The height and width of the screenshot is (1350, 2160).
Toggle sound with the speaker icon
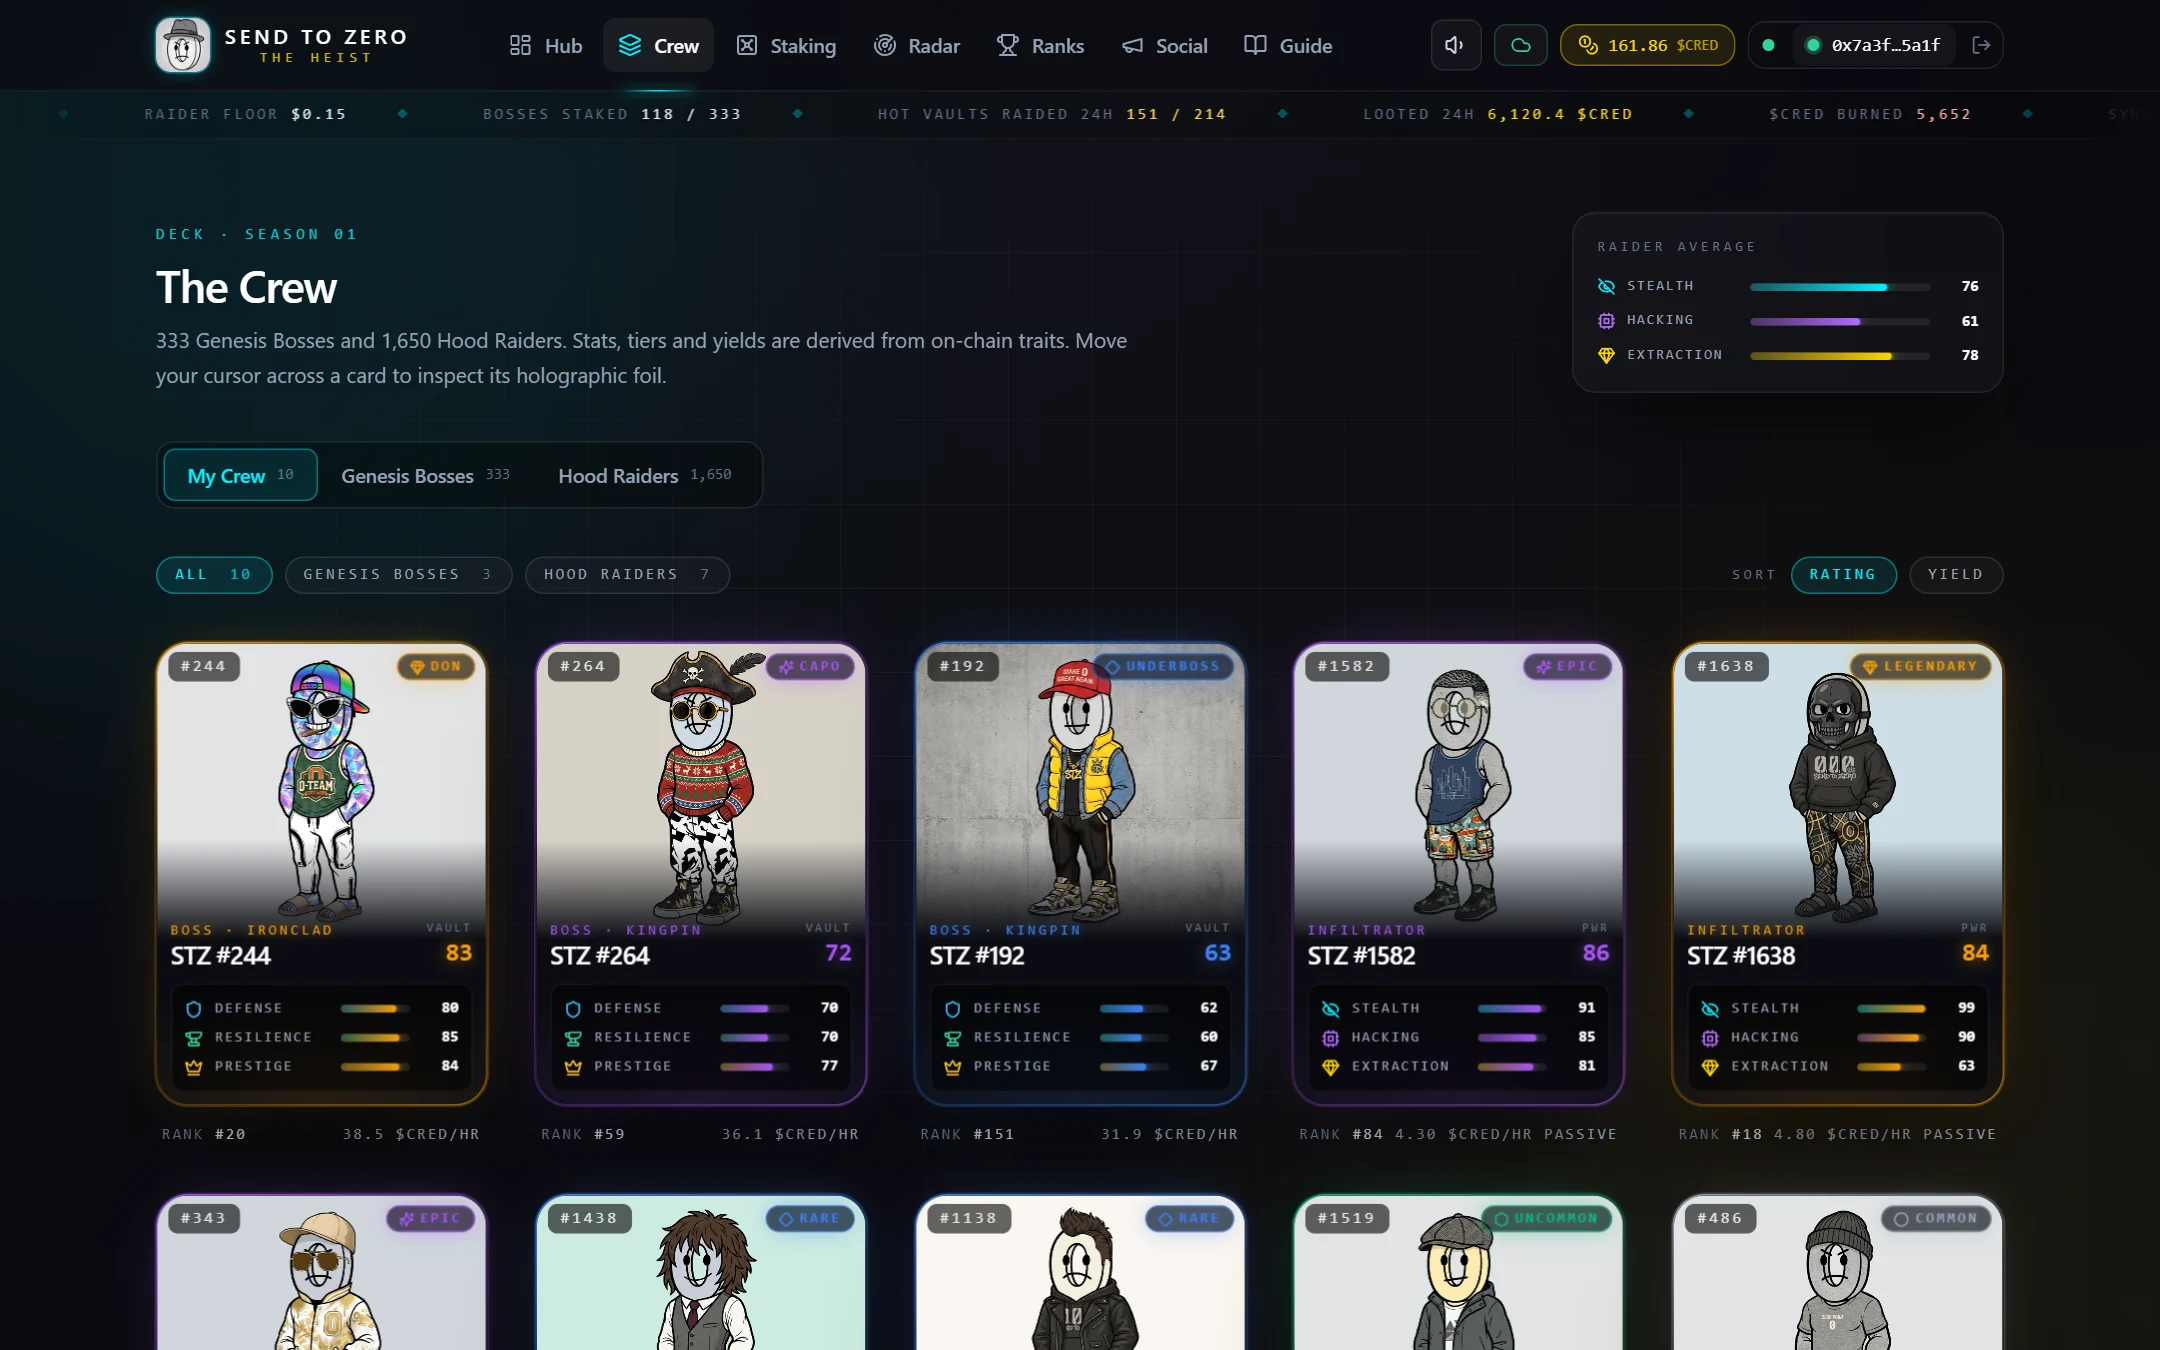click(1455, 45)
